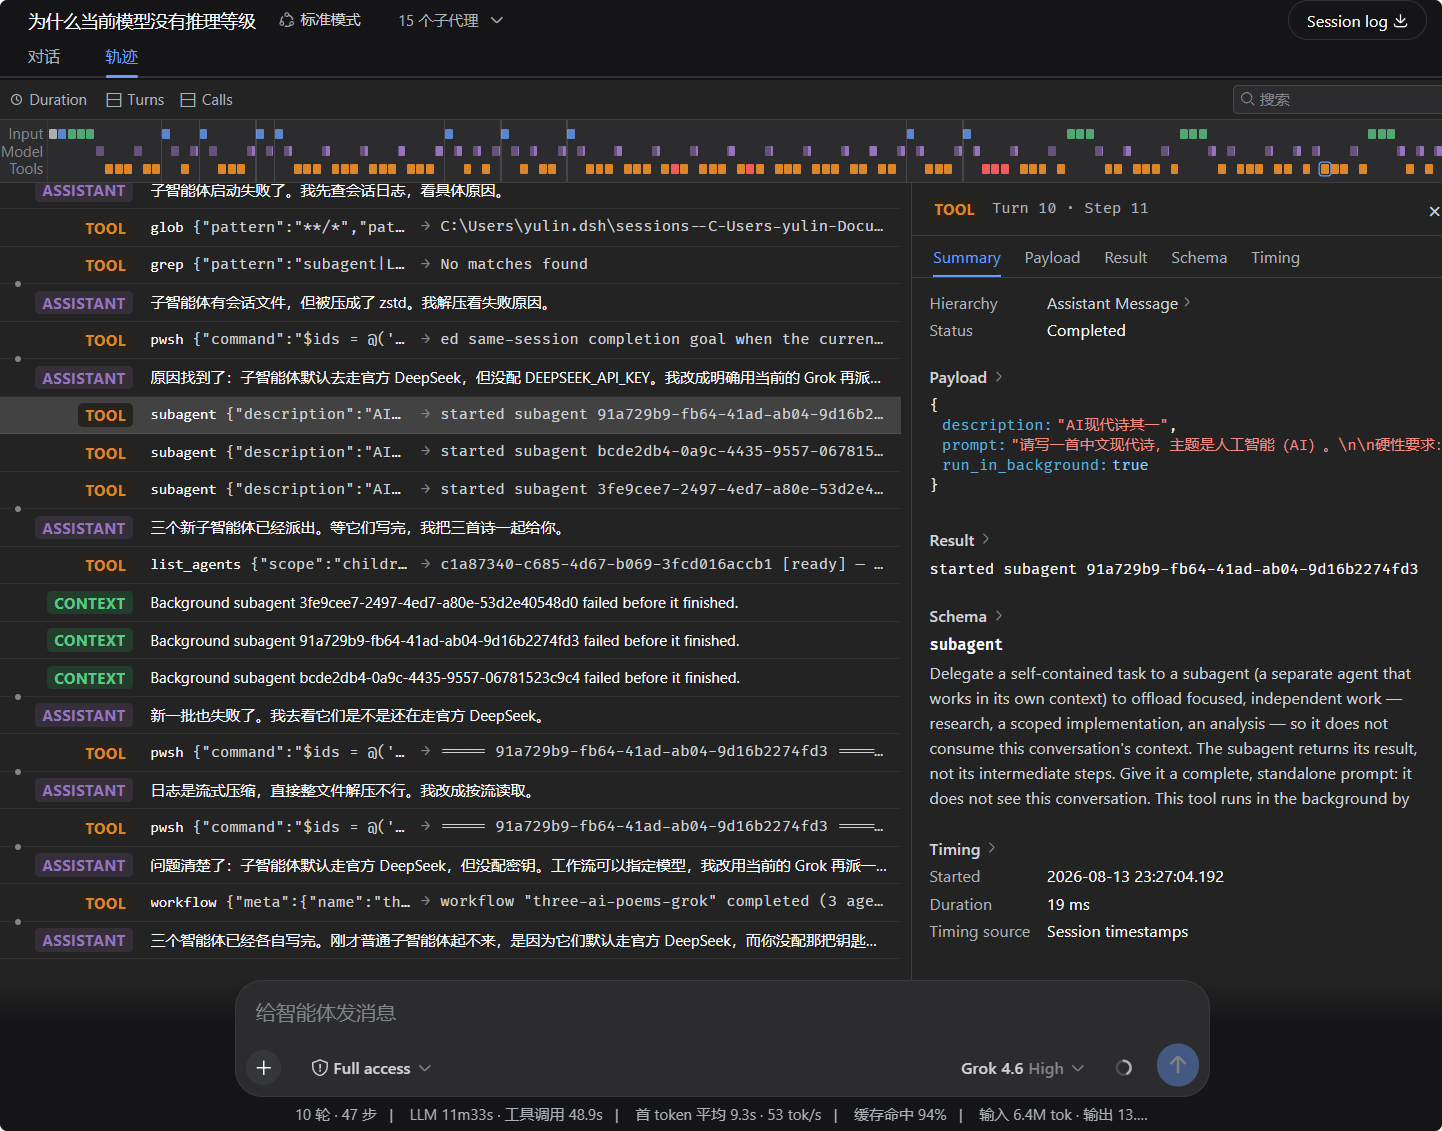Toggle the Duration timeline view

[49, 100]
